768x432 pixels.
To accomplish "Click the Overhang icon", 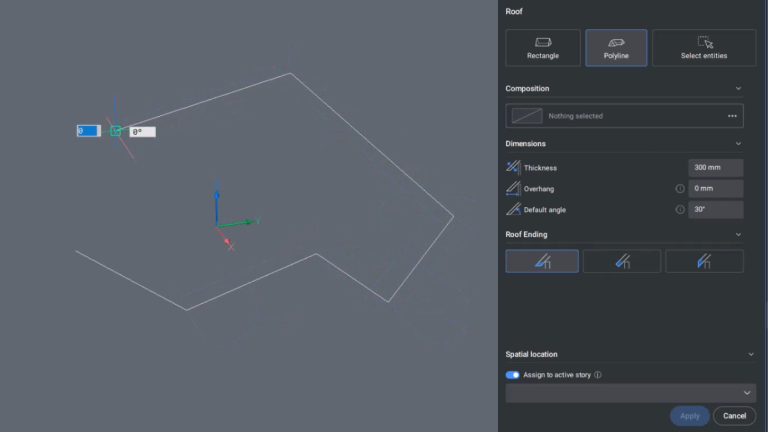I will (513, 189).
